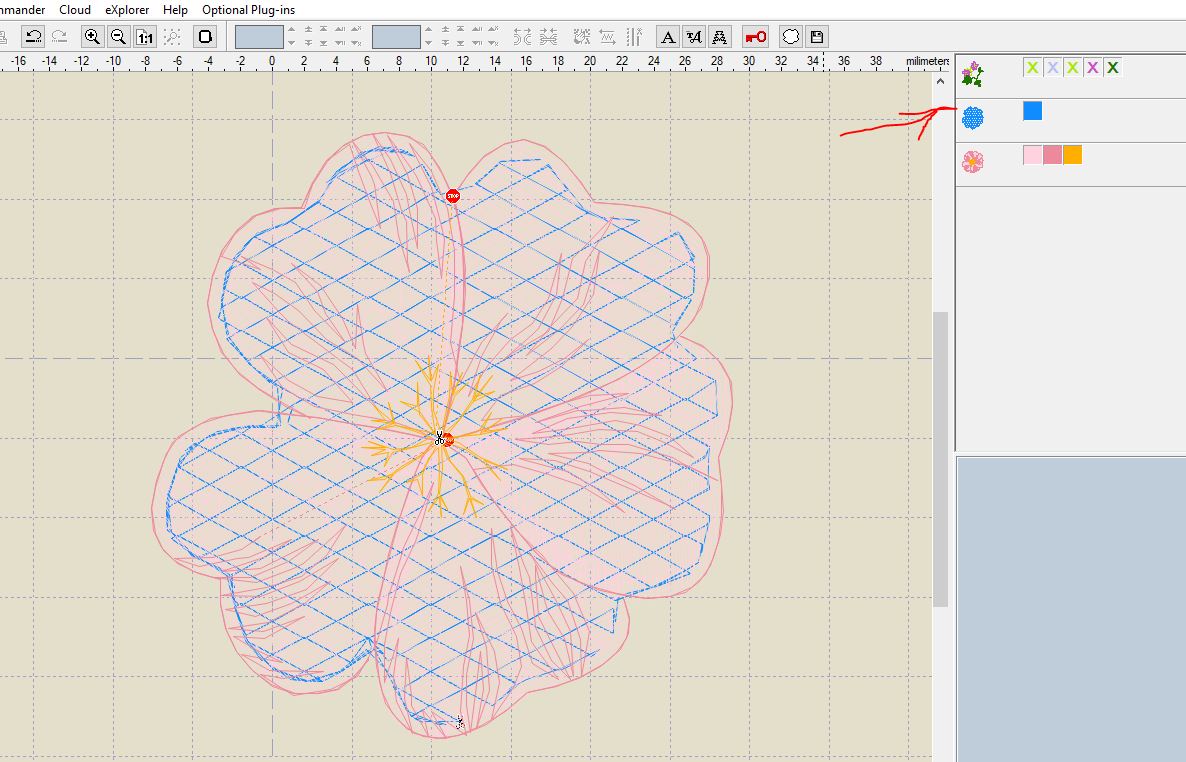Toggle the pale lavender X color marker
The width and height of the screenshot is (1186, 762).
pyautogui.click(x=1052, y=68)
